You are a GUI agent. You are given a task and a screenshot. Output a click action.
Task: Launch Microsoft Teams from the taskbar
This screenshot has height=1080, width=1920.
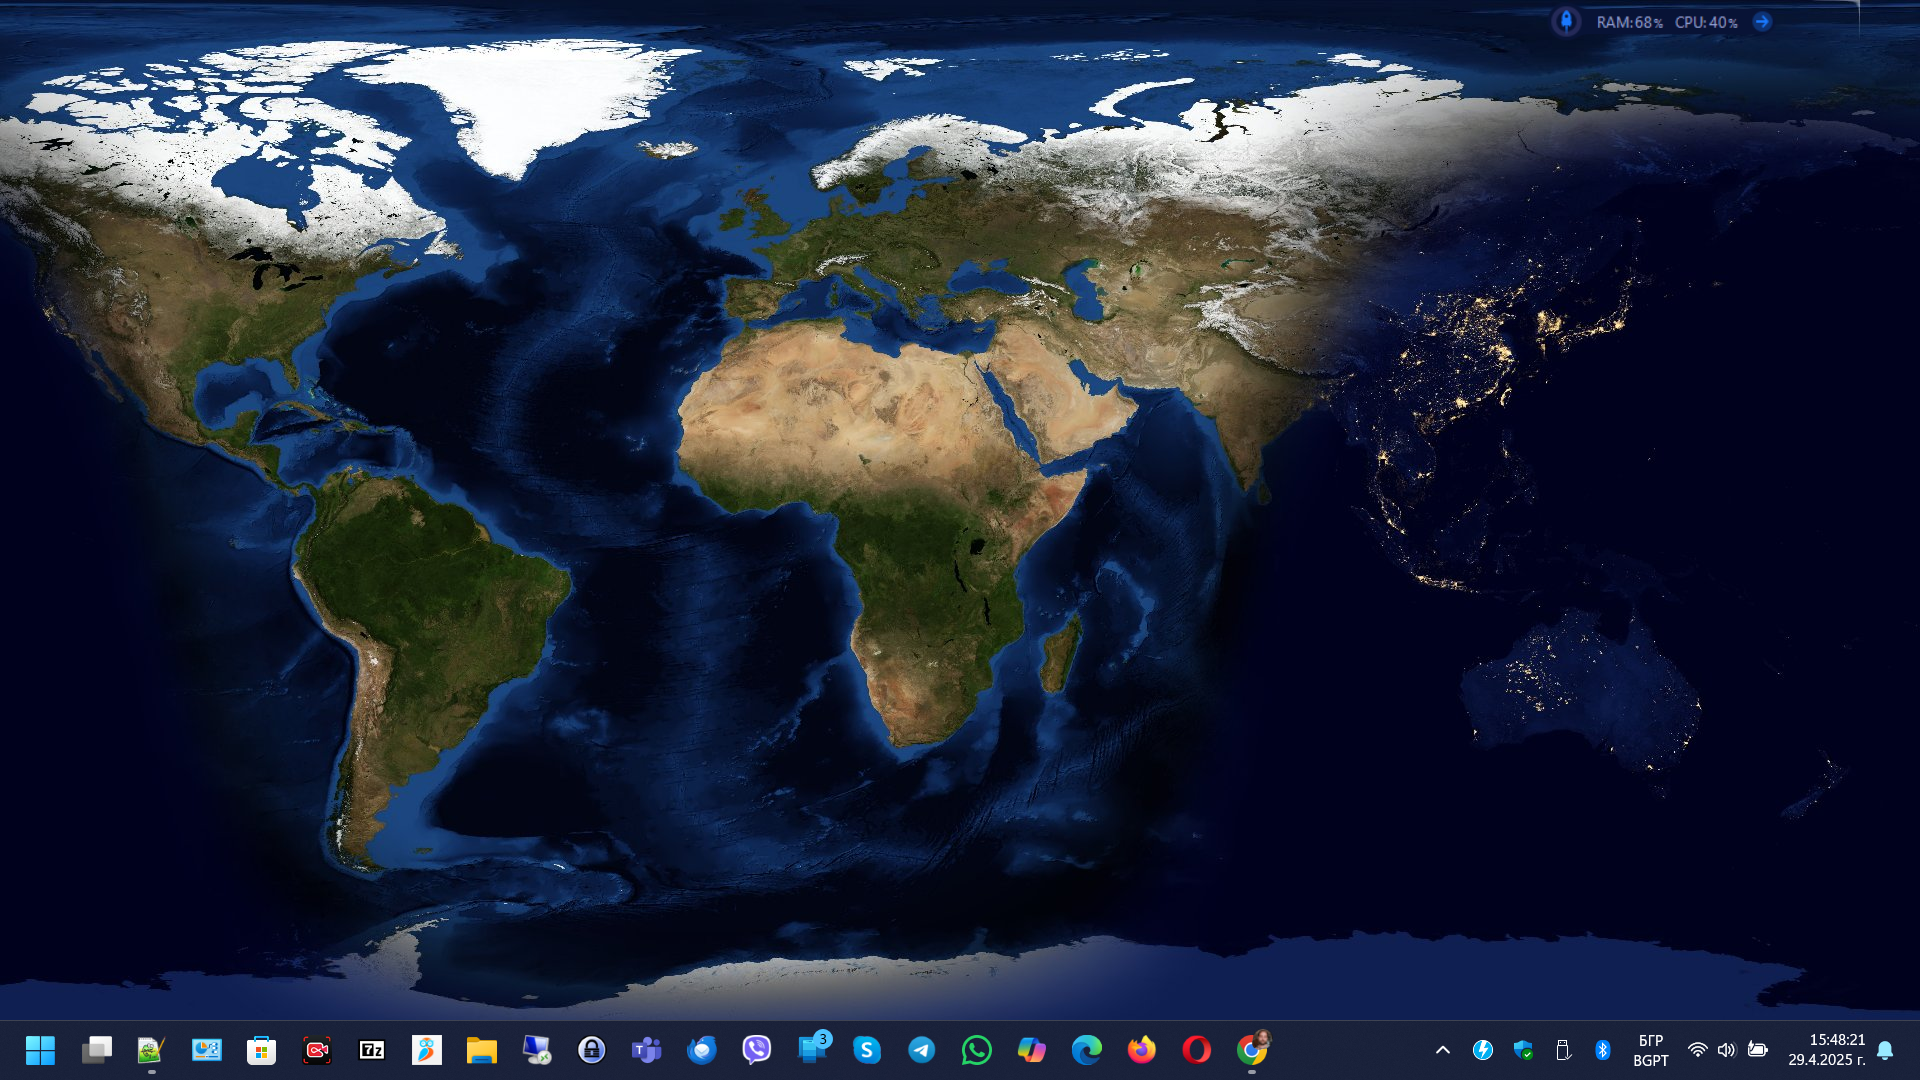pyautogui.click(x=647, y=1050)
